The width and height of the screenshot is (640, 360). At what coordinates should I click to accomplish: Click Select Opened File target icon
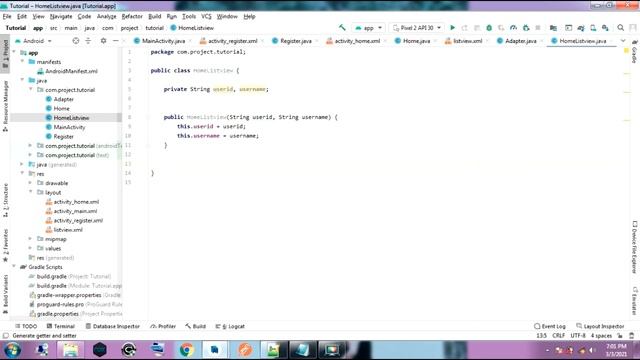click(76, 41)
